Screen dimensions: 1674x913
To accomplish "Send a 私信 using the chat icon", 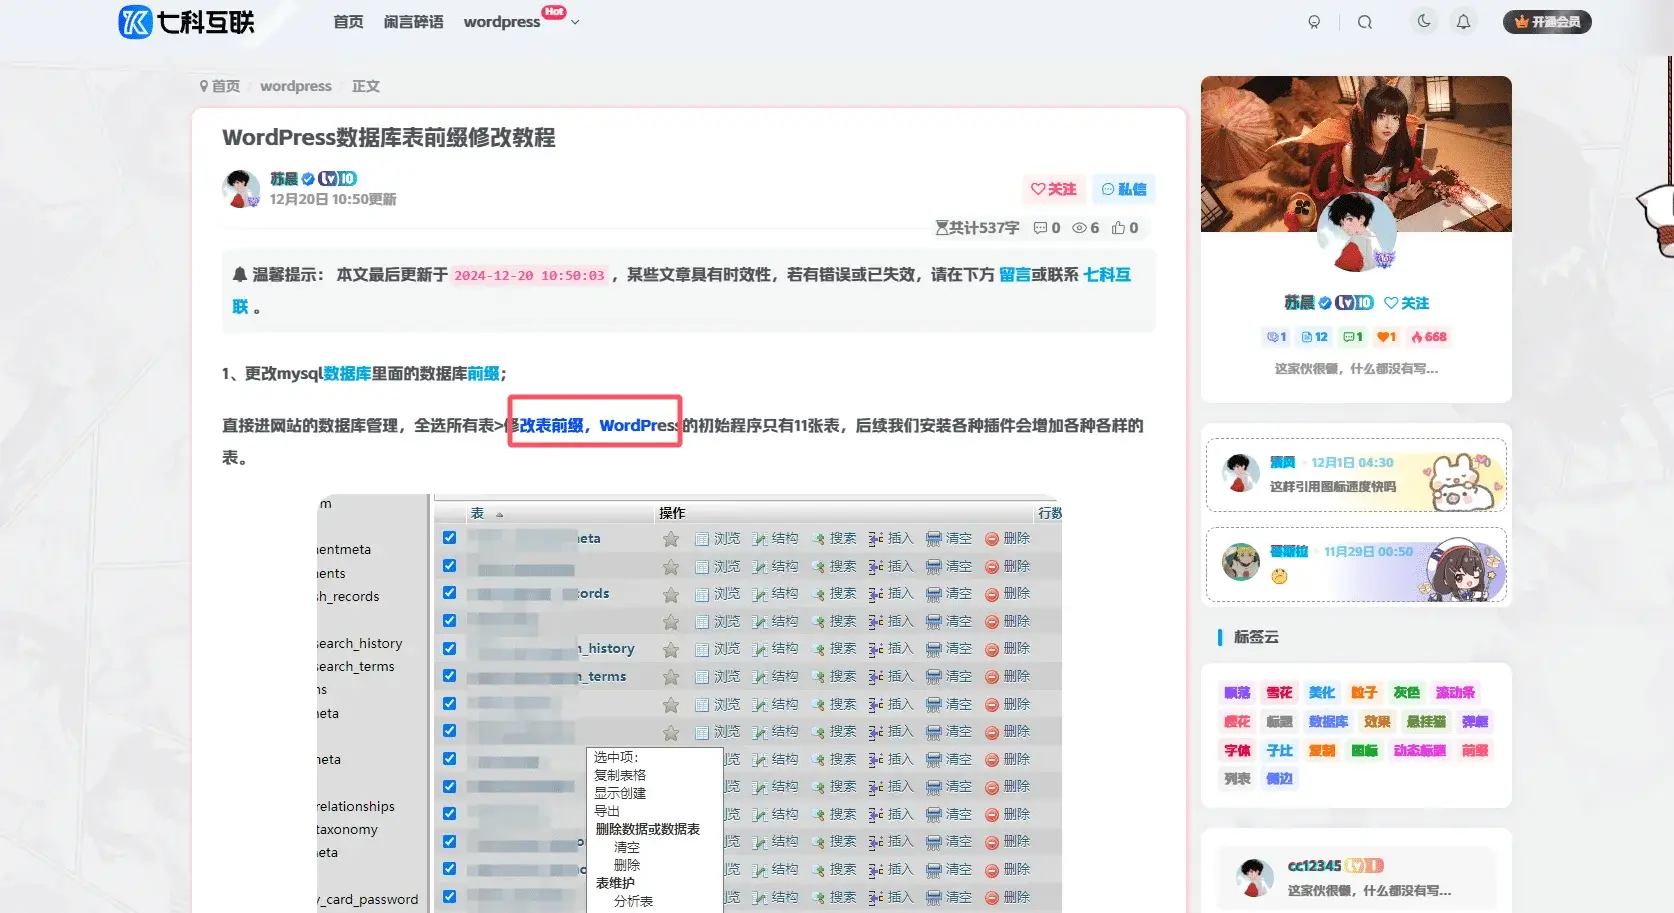I will click(1123, 189).
